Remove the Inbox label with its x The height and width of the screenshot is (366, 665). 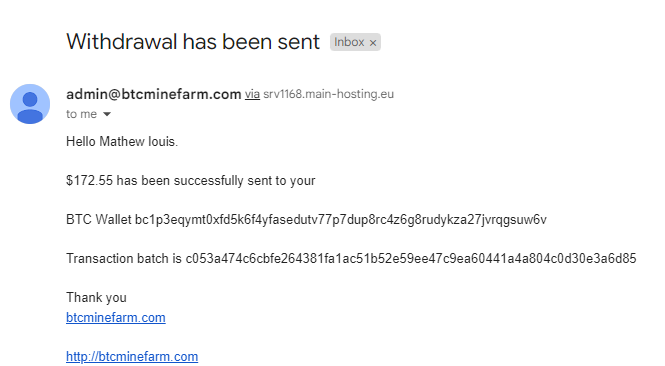(x=373, y=43)
